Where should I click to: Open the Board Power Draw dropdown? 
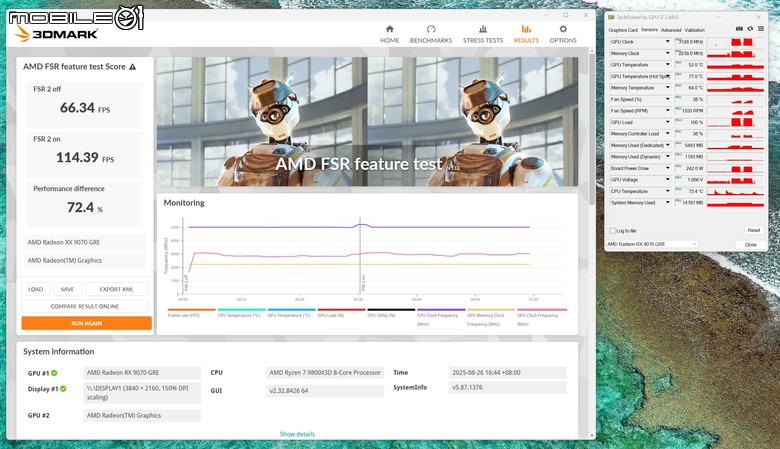coord(668,168)
